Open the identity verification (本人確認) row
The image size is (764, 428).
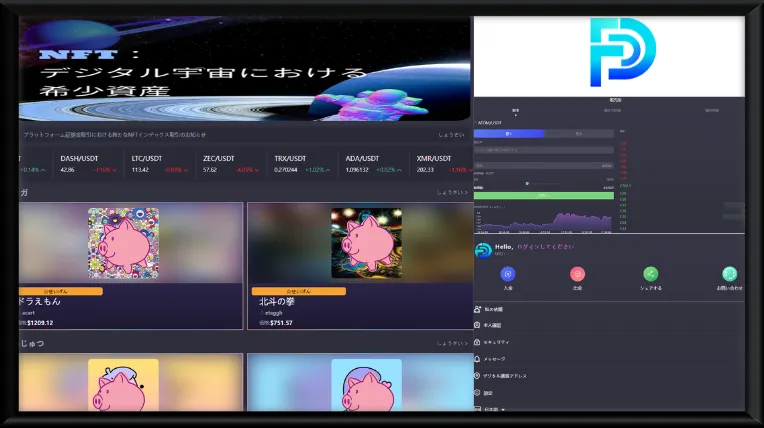(x=609, y=325)
